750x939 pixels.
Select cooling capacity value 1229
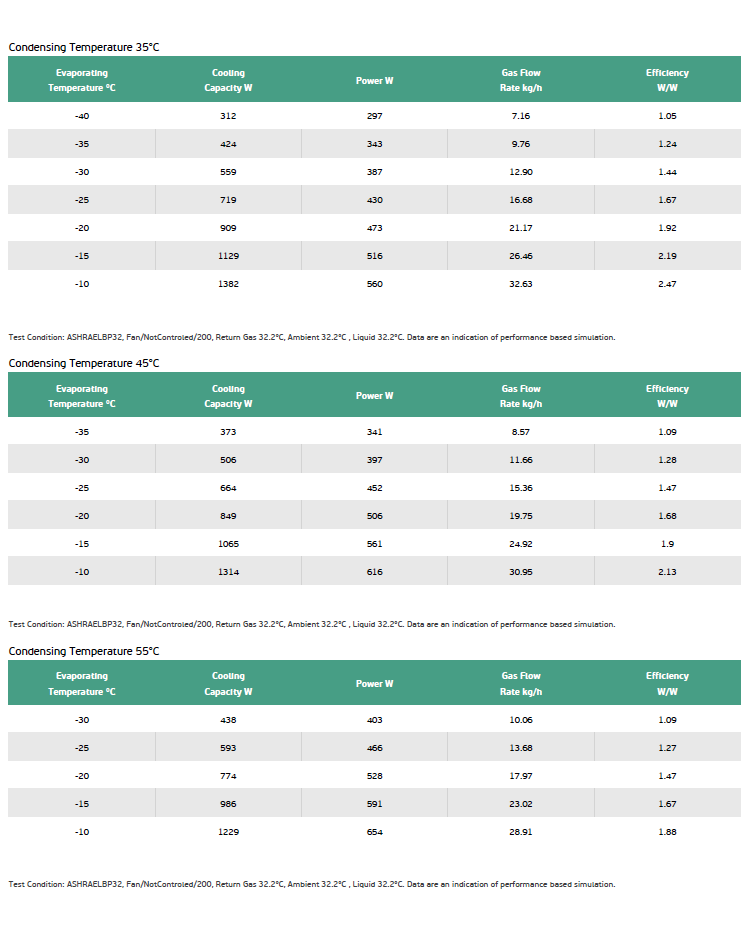[228, 832]
